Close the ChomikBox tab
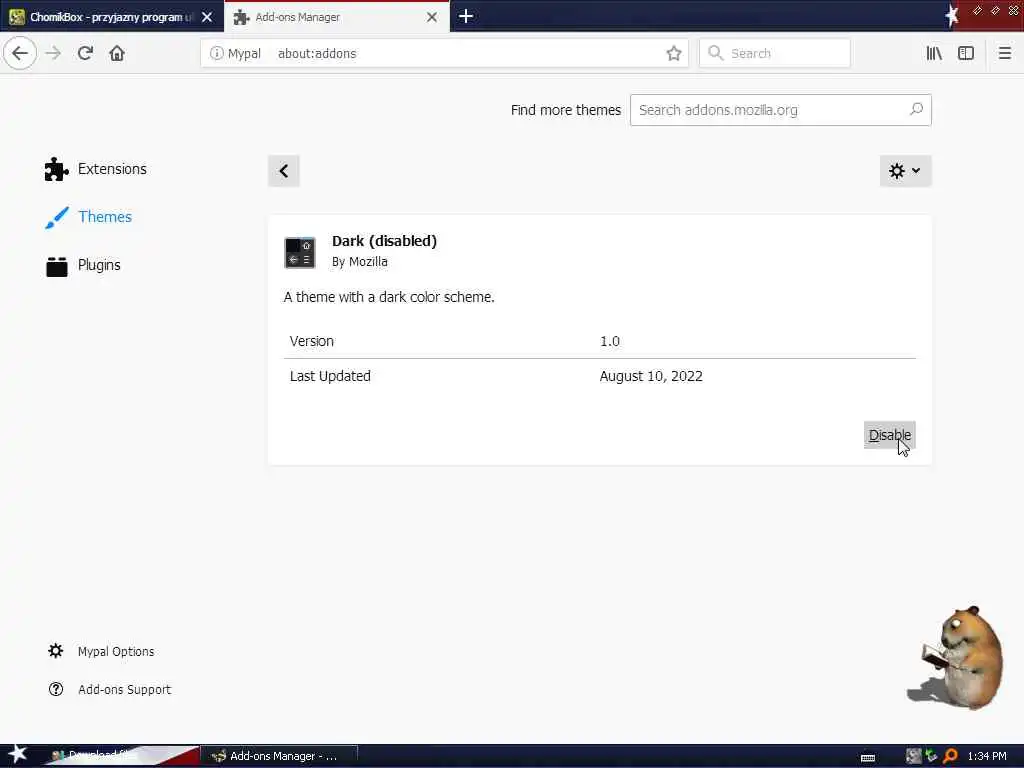Screen dimensions: 1024x768 pyautogui.click(x=207, y=17)
